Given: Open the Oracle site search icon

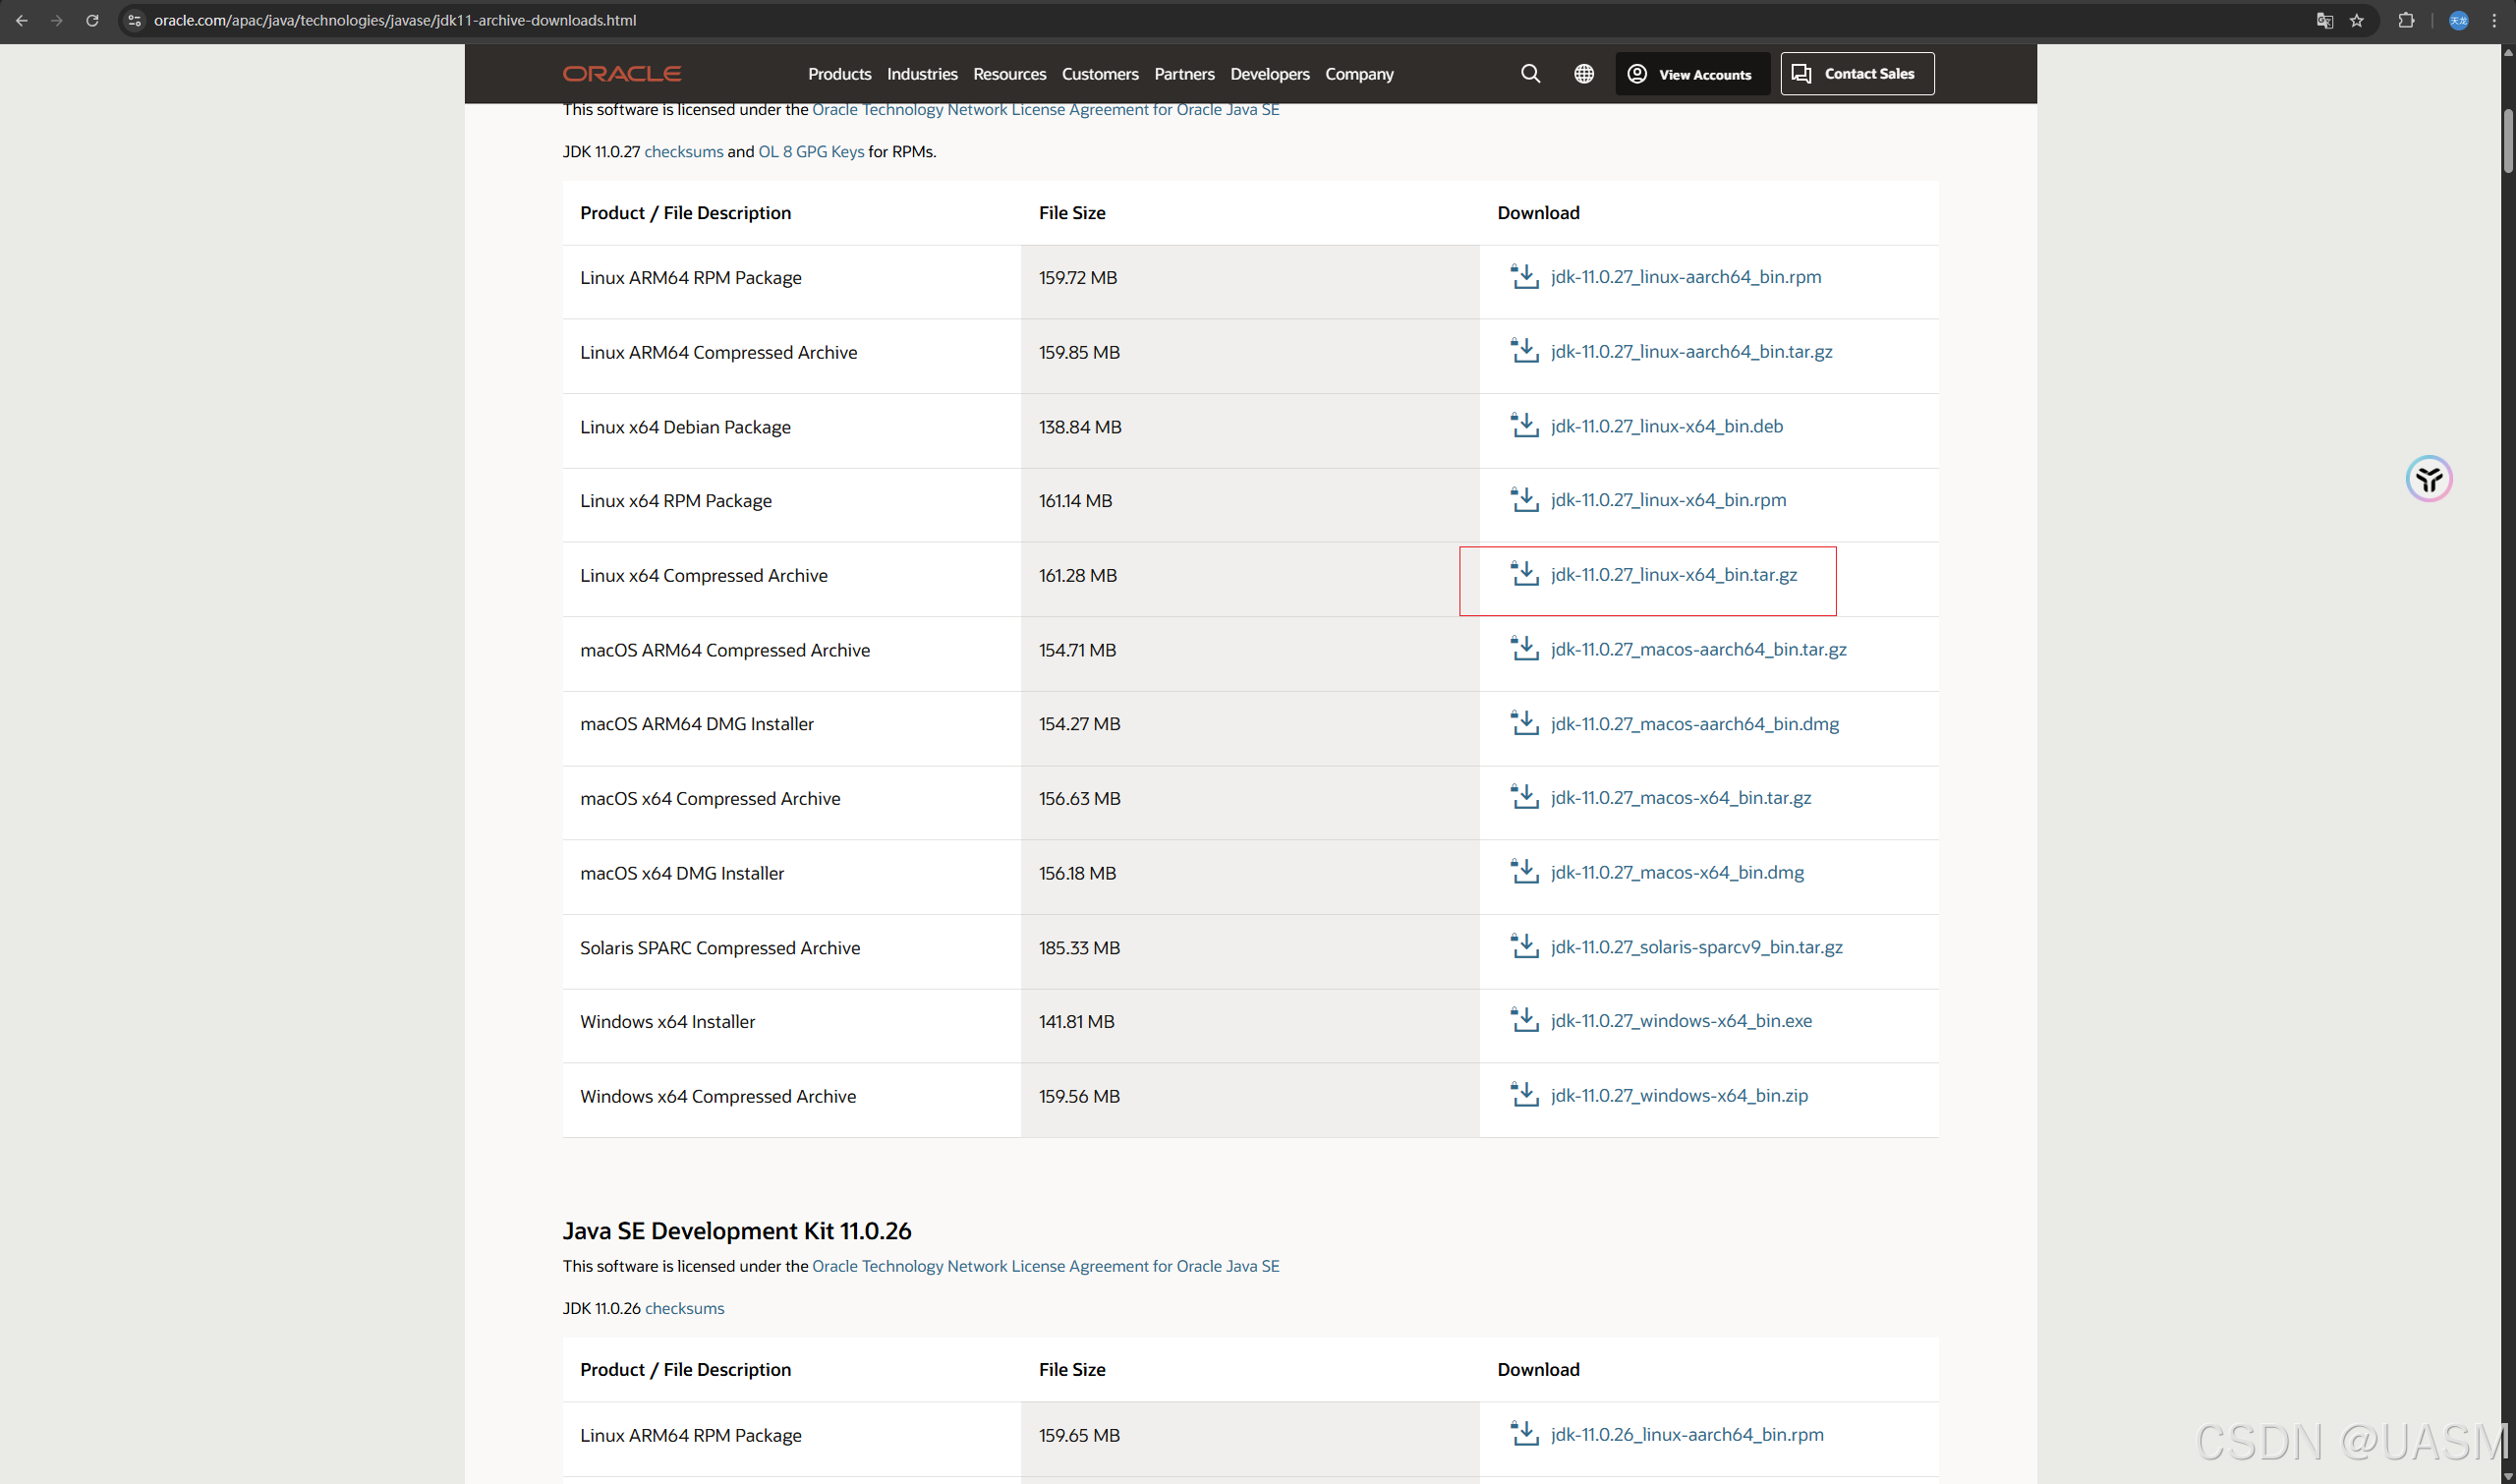Looking at the screenshot, I should coord(1530,74).
